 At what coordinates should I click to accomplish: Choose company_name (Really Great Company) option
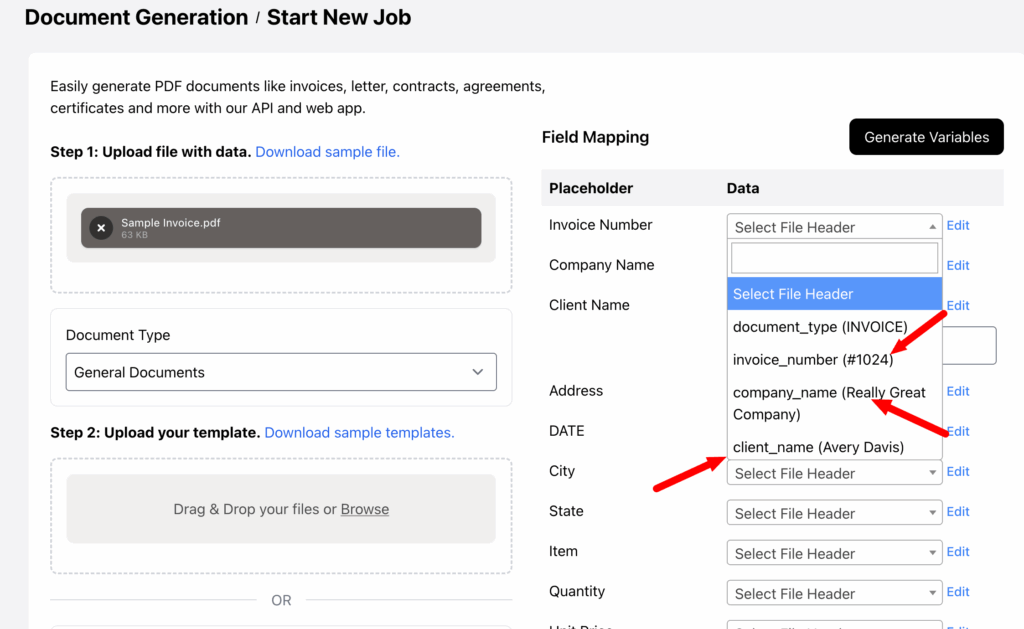point(829,403)
